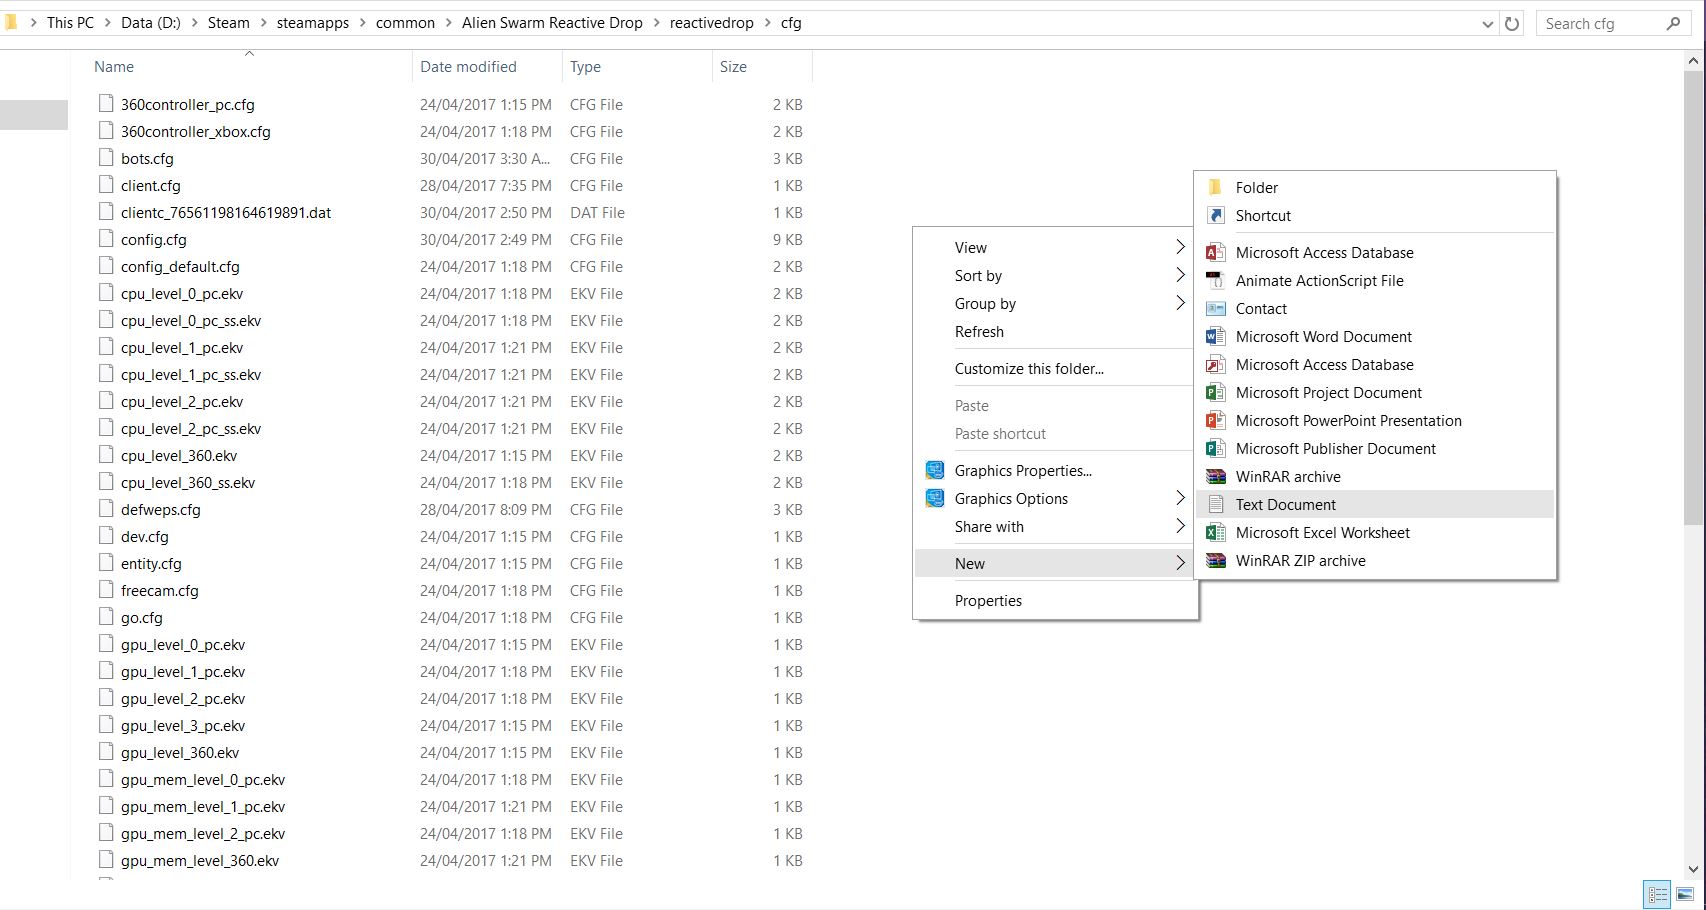Click the WinRAR archive icon

[1215, 477]
